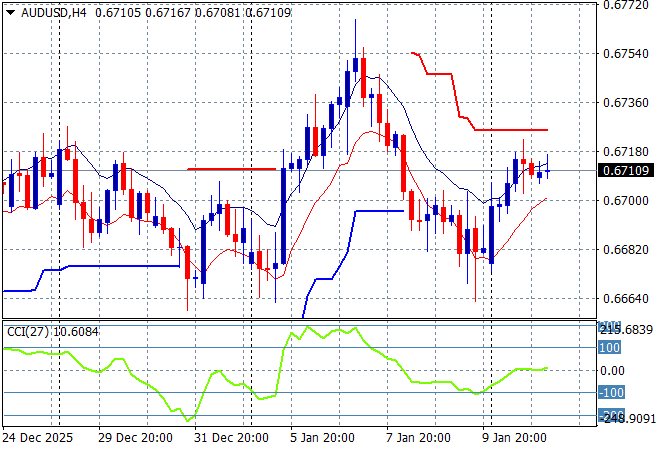Image resolution: width=660 pixels, height=450 pixels.
Task: Click the 0.67000 price axis label
Action: 627,200
